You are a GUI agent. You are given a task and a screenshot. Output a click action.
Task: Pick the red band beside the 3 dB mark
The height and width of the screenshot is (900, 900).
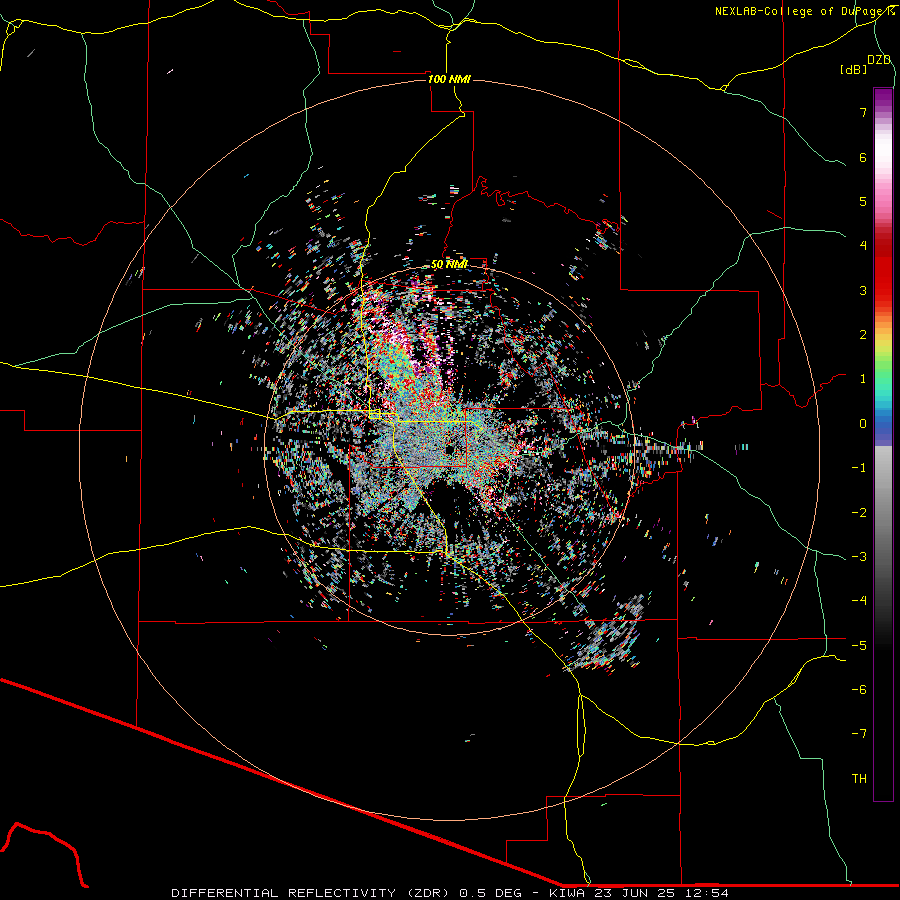[x=883, y=290]
